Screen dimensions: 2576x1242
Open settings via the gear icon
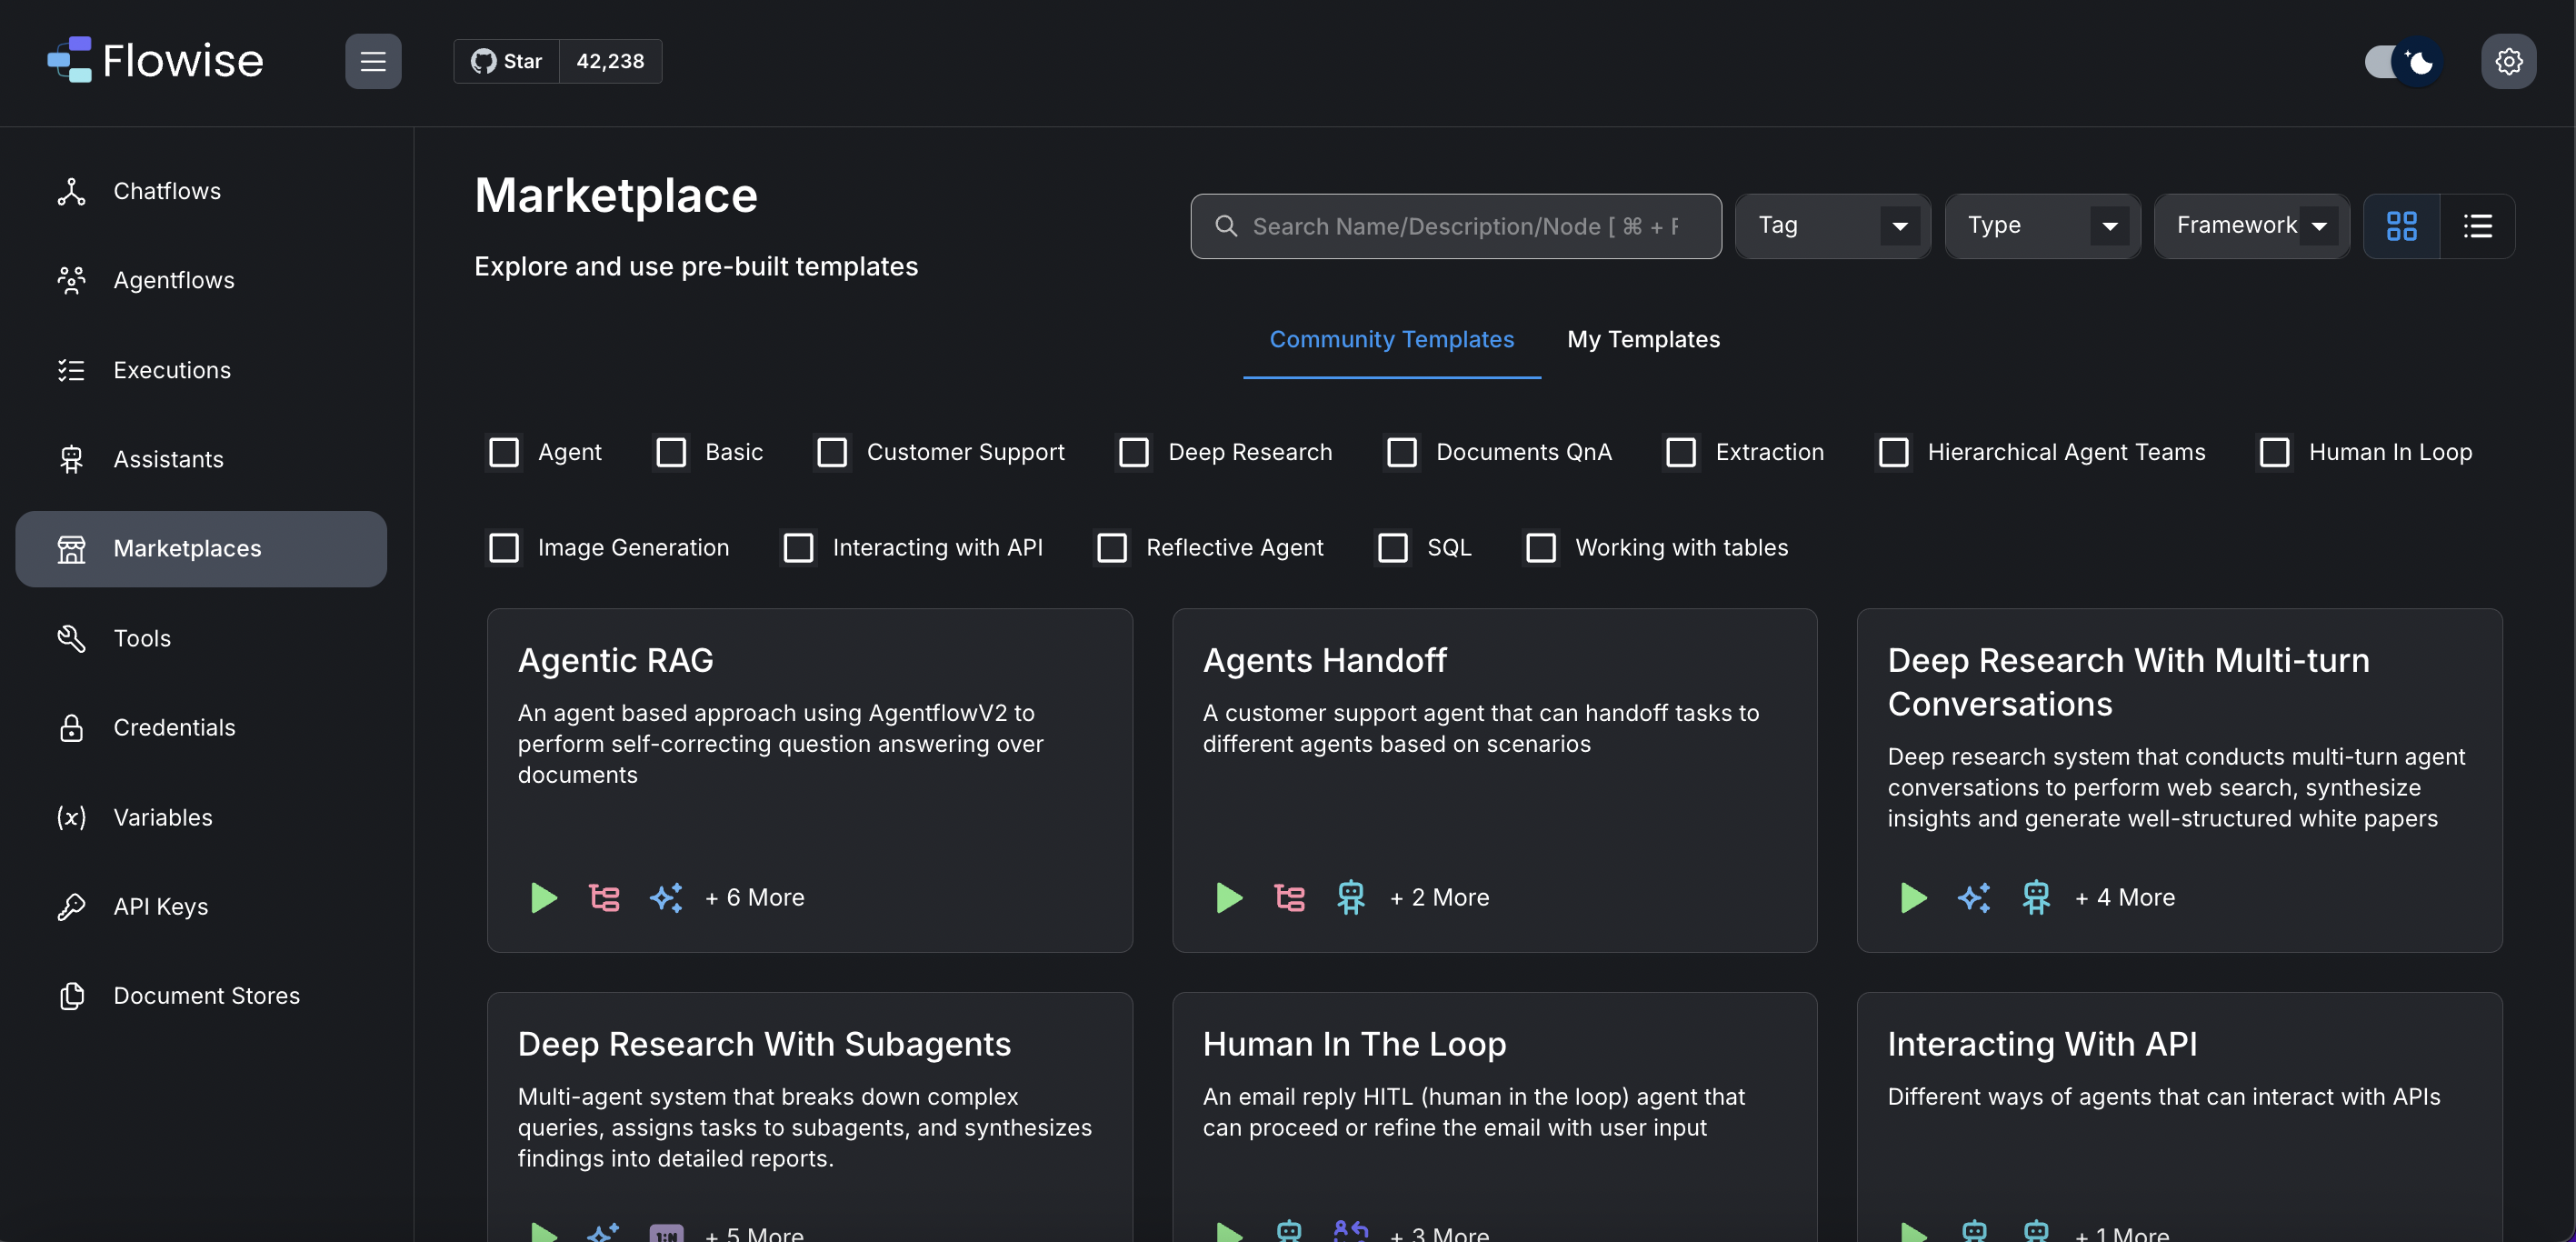2507,61
